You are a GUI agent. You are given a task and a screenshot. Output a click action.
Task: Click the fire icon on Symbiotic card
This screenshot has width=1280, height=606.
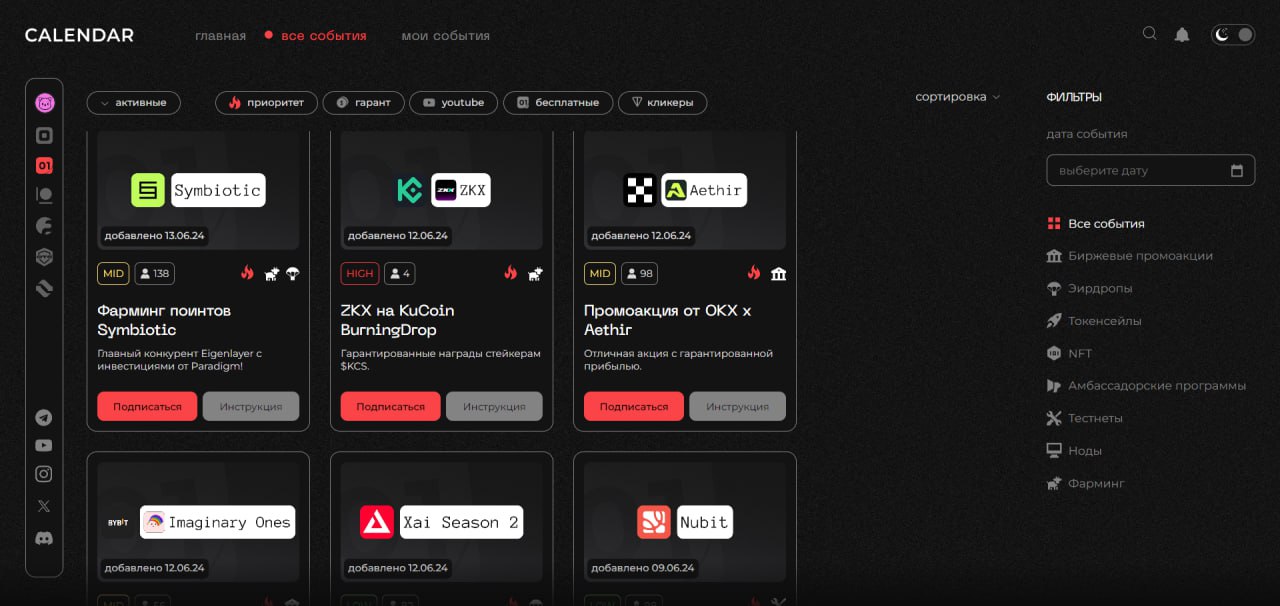[248, 273]
